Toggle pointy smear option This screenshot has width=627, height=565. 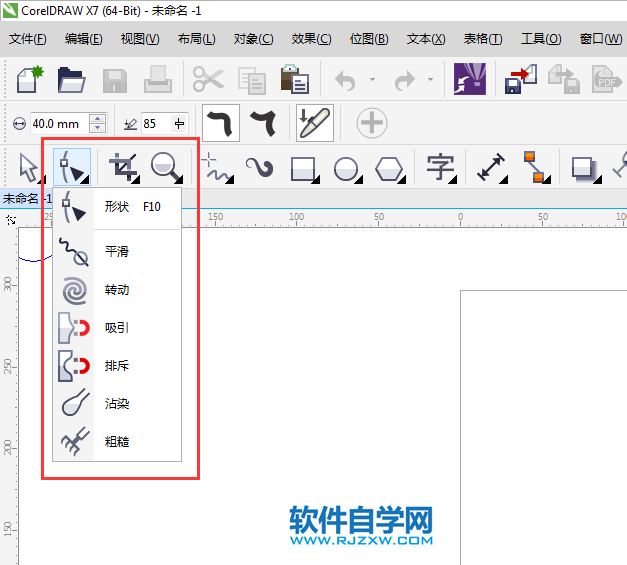(264, 123)
